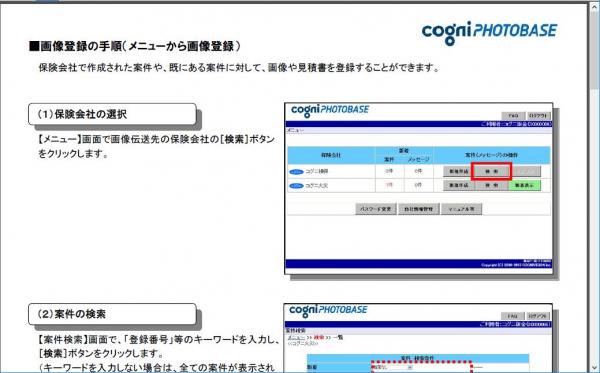This screenshot has height=373, width=600.
Task: Click the ログアウト button in the menu screen
Action: coord(538,116)
